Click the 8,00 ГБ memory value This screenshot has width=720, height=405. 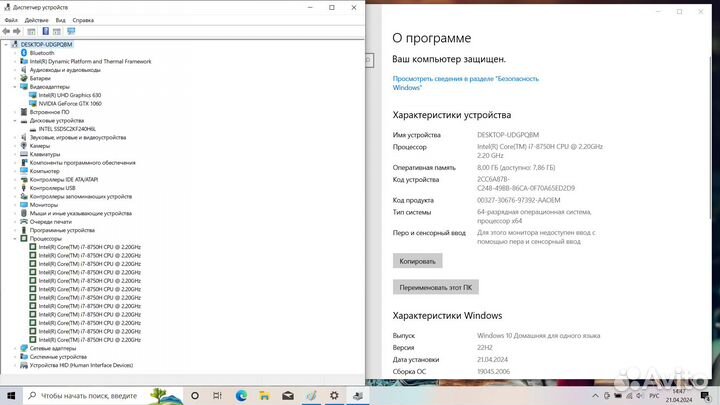[x=516, y=168]
